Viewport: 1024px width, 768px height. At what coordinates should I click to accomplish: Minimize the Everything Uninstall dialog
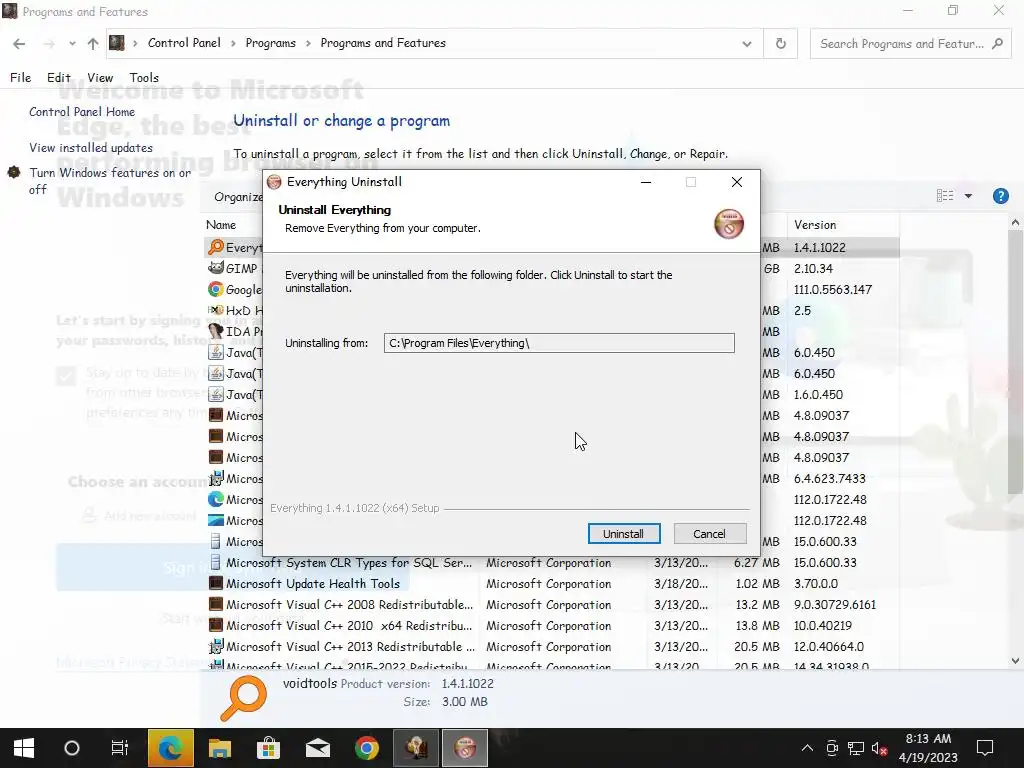click(646, 182)
